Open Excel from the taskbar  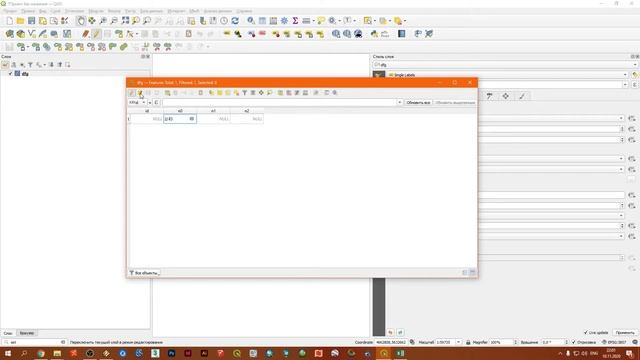tap(400, 353)
